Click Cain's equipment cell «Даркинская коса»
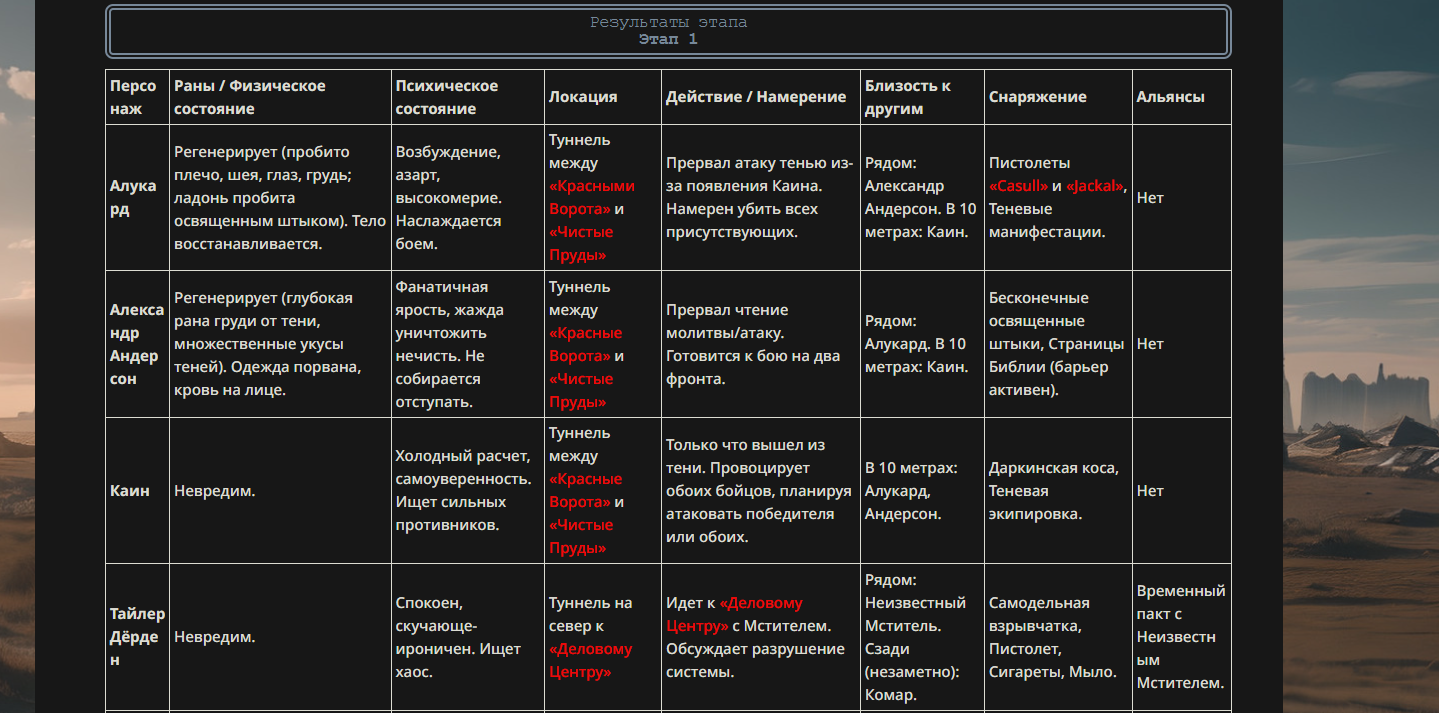 1058,491
